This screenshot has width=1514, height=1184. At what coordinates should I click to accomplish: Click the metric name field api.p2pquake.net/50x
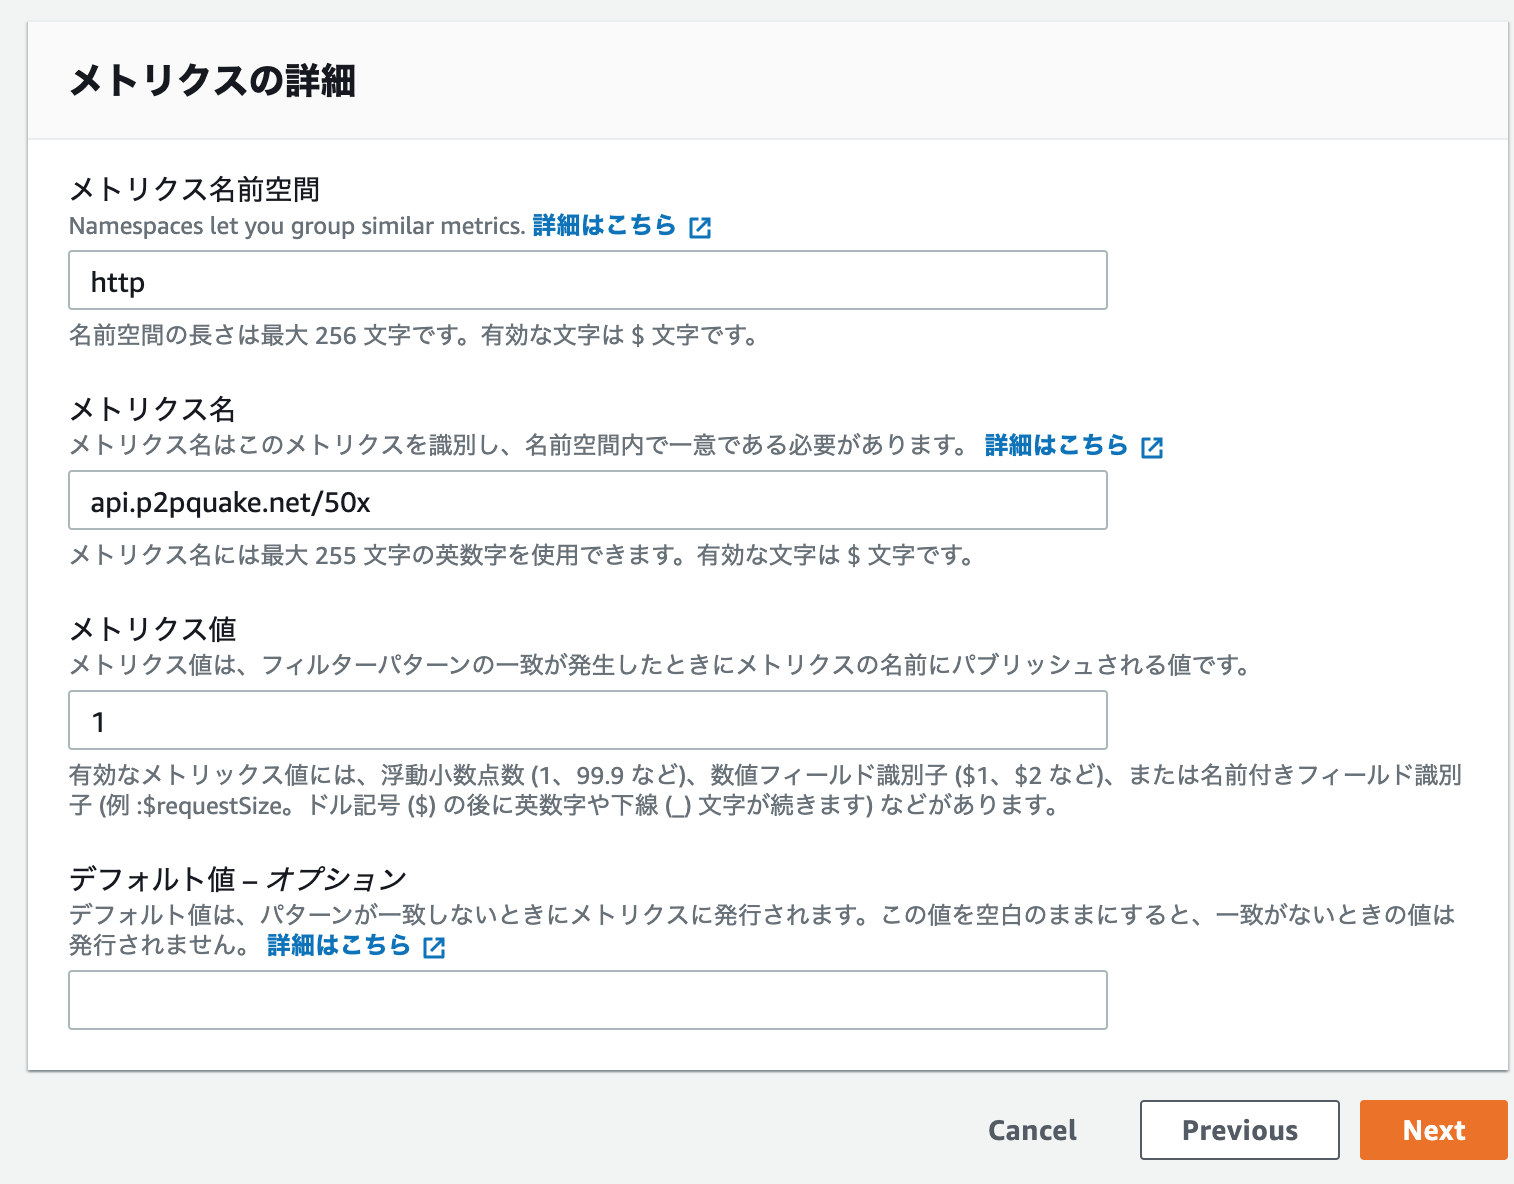588,500
